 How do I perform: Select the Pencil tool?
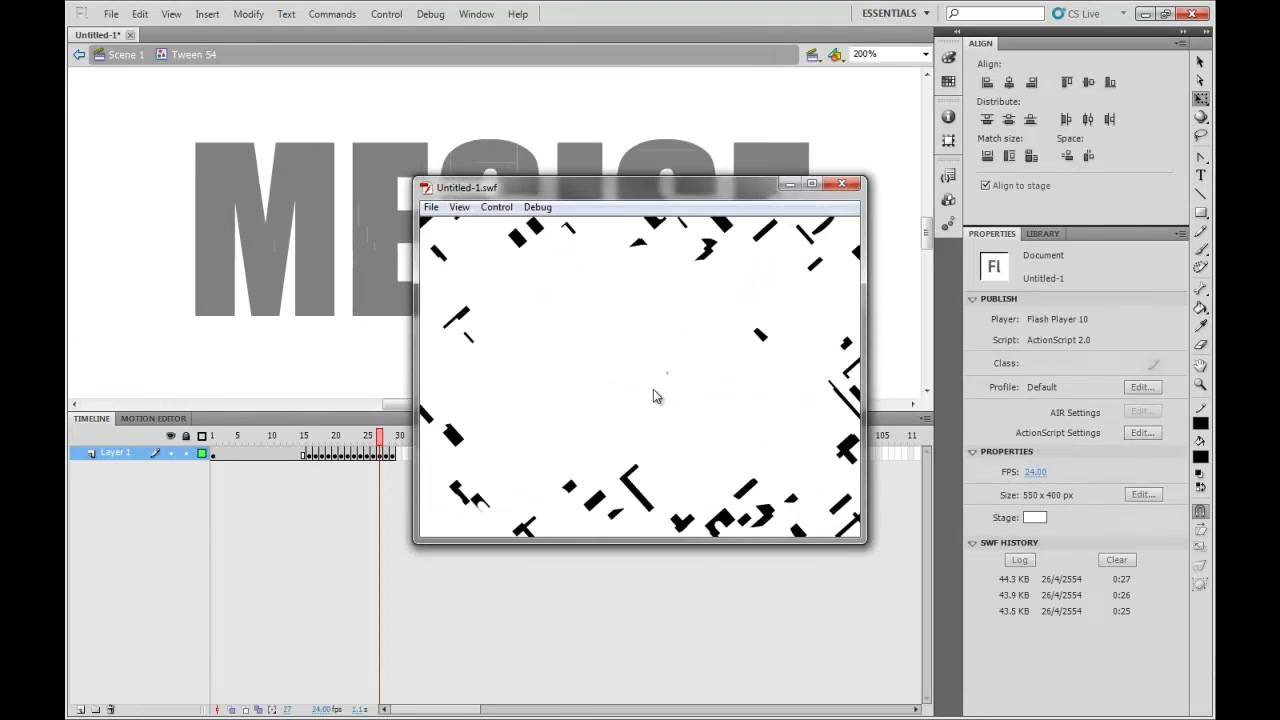(x=1200, y=231)
